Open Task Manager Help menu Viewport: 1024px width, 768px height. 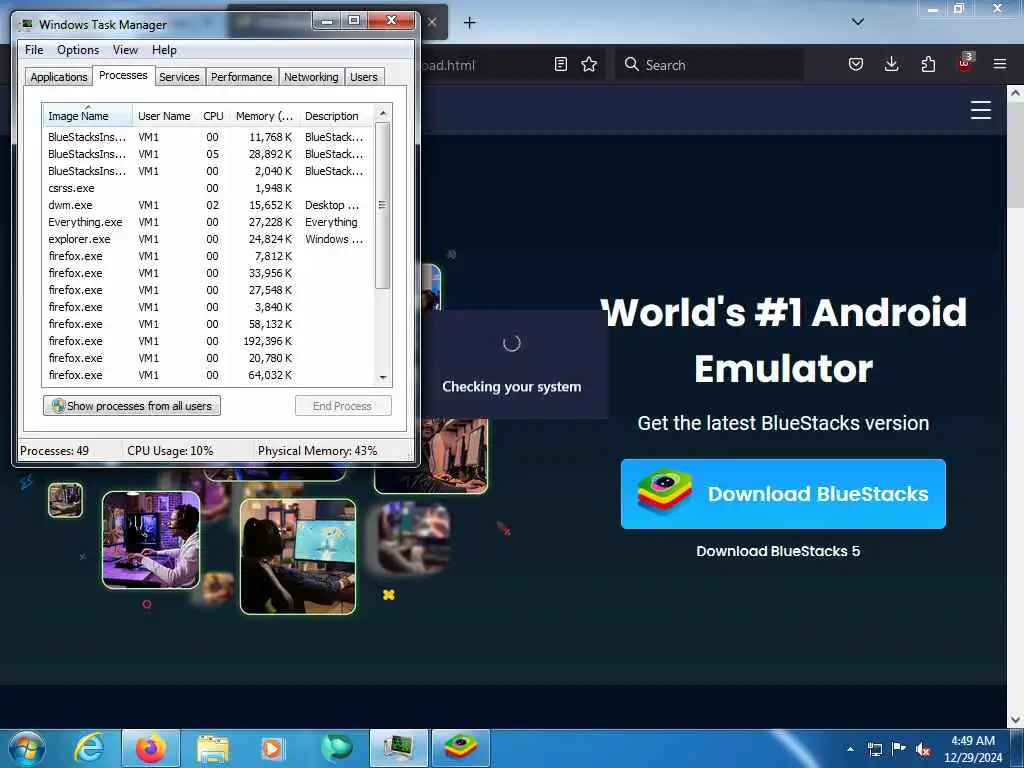click(164, 50)
